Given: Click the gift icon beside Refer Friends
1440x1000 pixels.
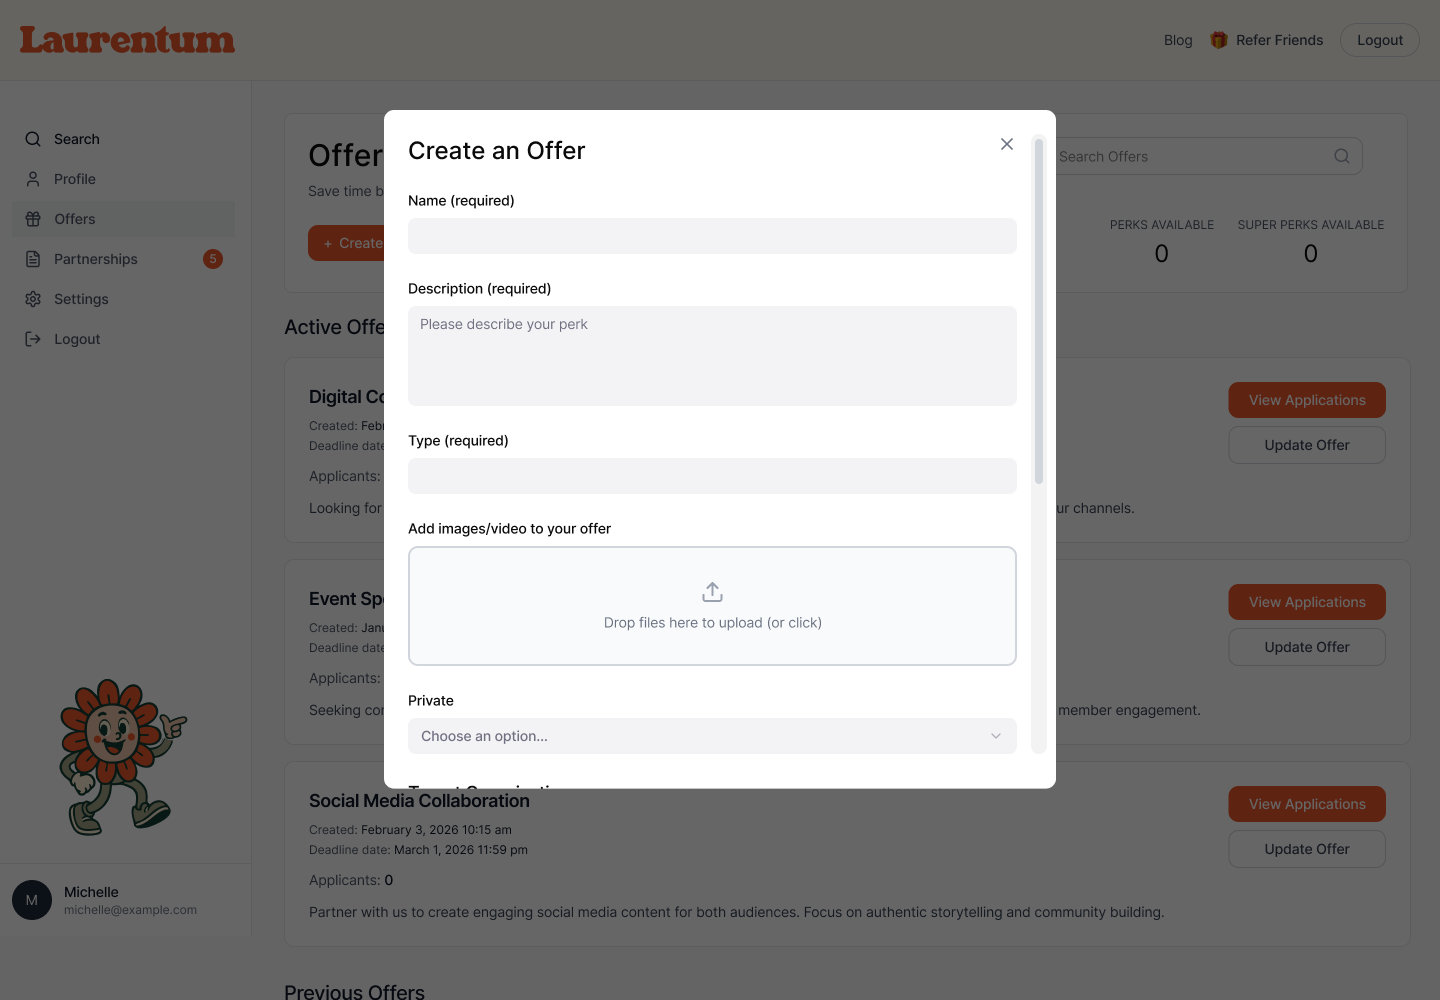Looking at the screenshot, I should [x=1218, y=40].
